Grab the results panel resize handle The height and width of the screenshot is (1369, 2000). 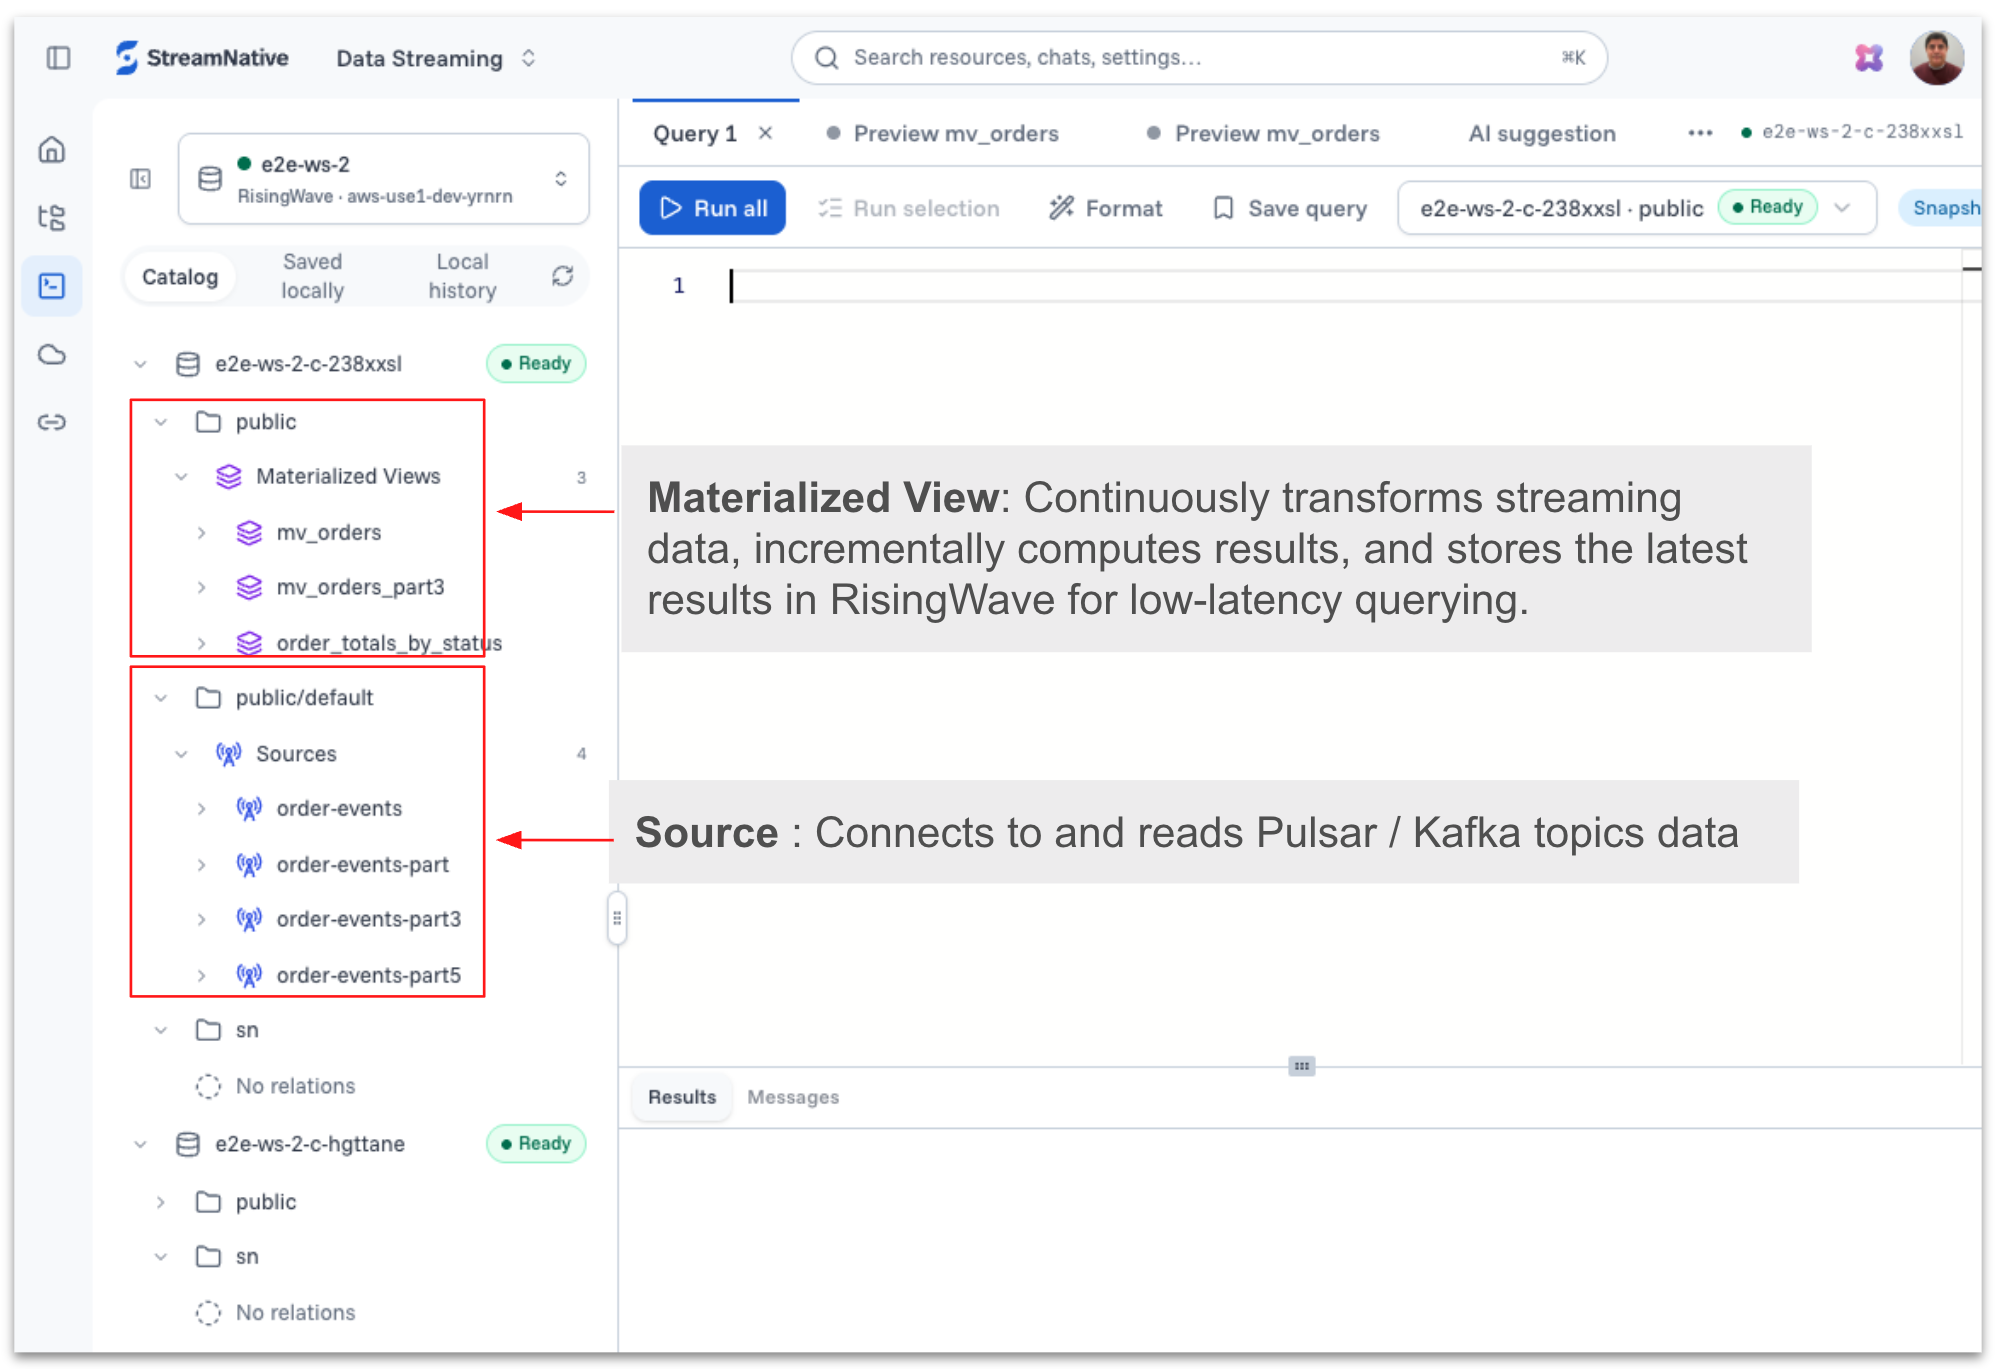point(1302,1066)
